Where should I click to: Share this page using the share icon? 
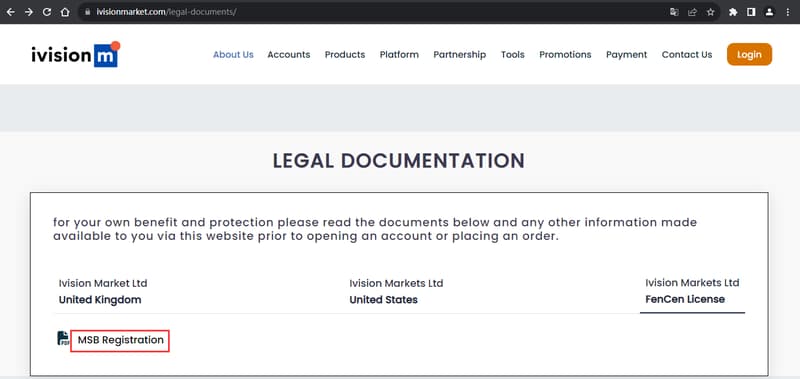[x=692, y=12]
